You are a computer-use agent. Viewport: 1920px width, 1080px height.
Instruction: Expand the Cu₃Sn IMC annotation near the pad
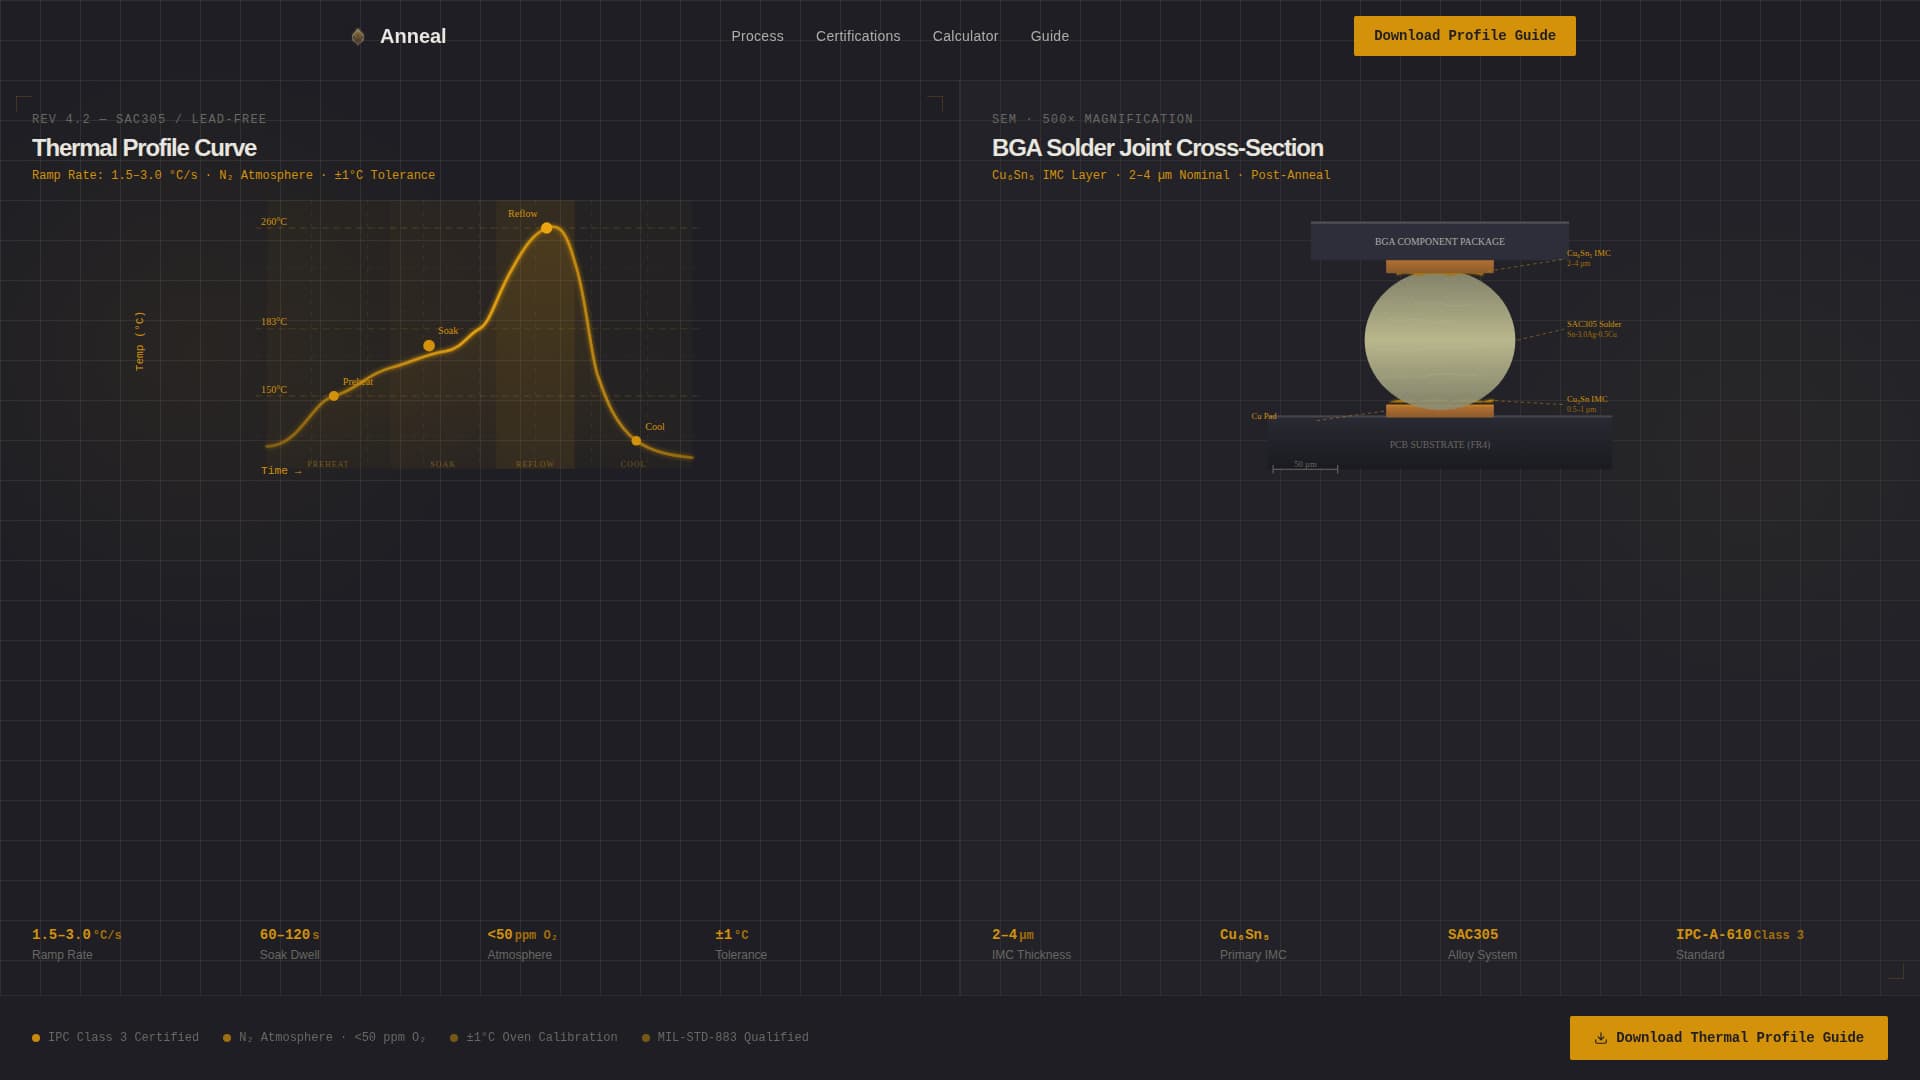[x=1586, y=402]
